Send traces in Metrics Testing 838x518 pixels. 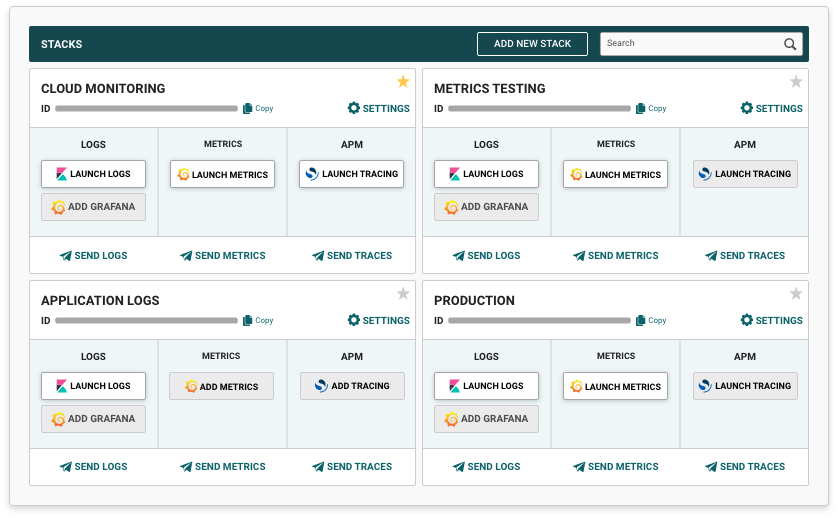[744, 256]
